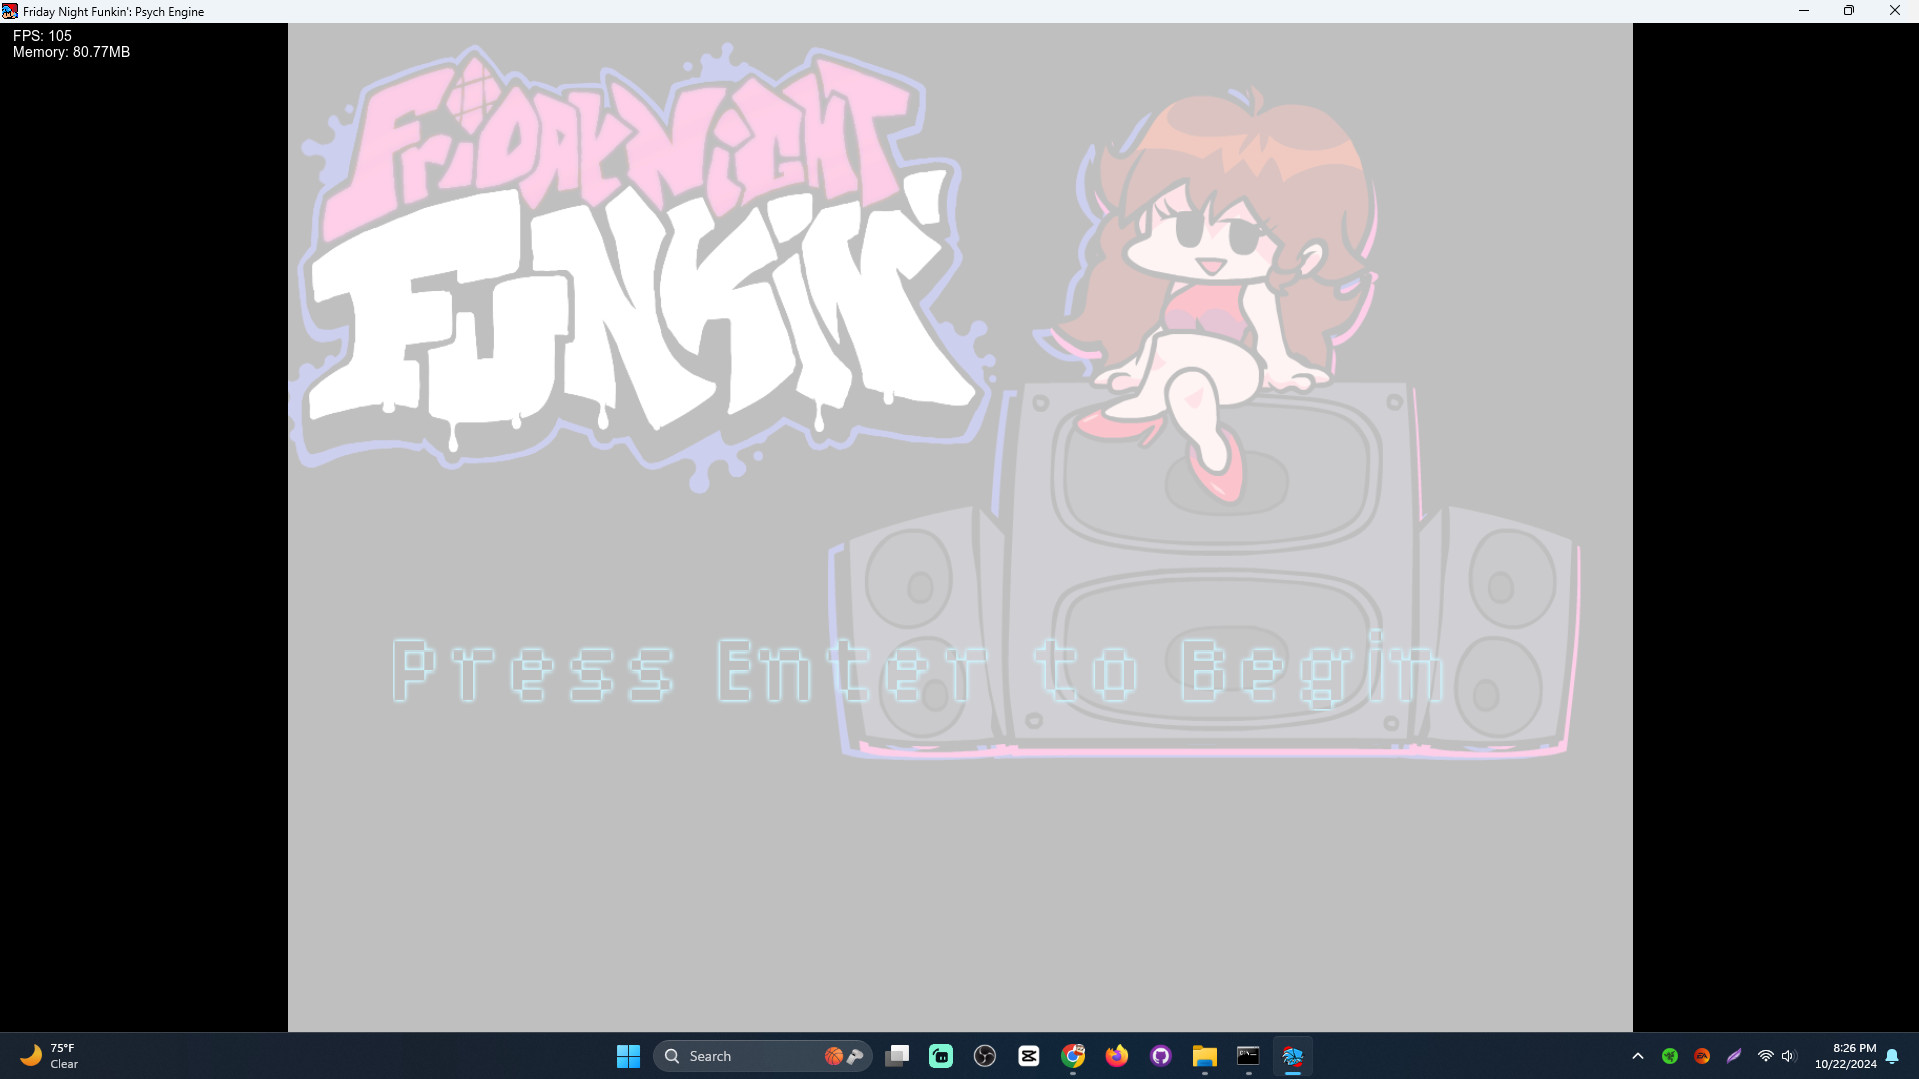
Task: Open the Windows Start menu
Action: point(628,1056)
